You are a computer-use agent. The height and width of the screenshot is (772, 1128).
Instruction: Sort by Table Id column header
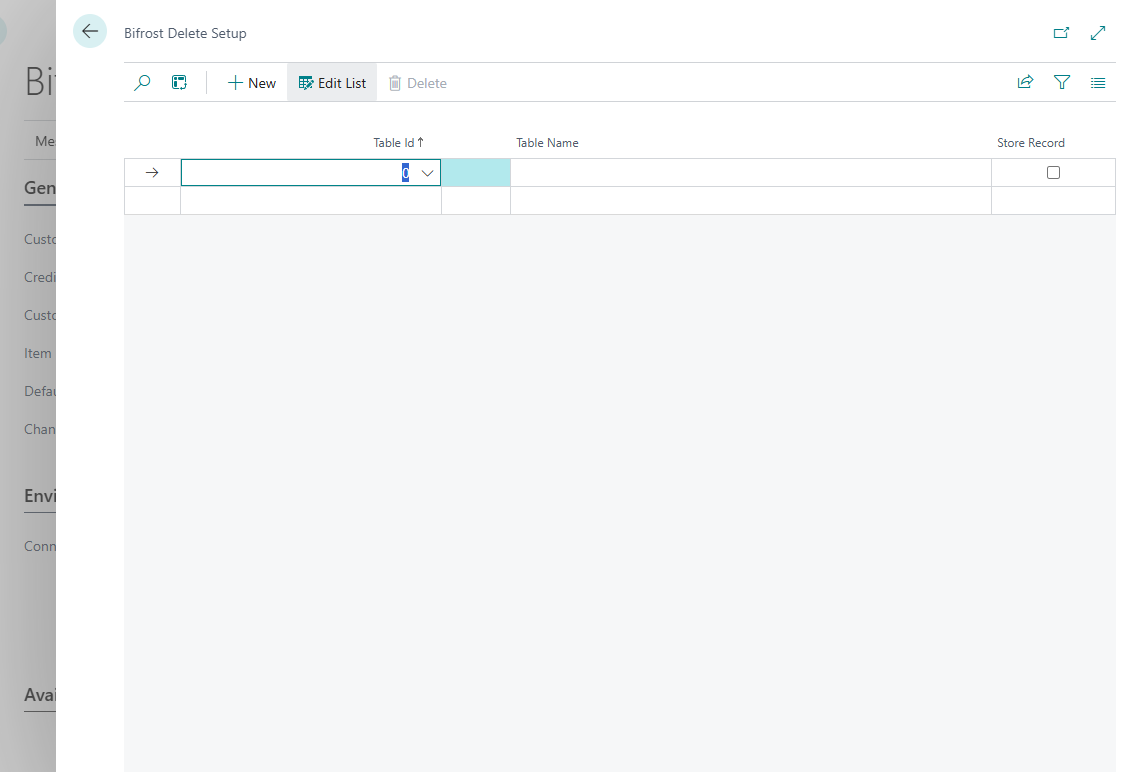(399, 142)
